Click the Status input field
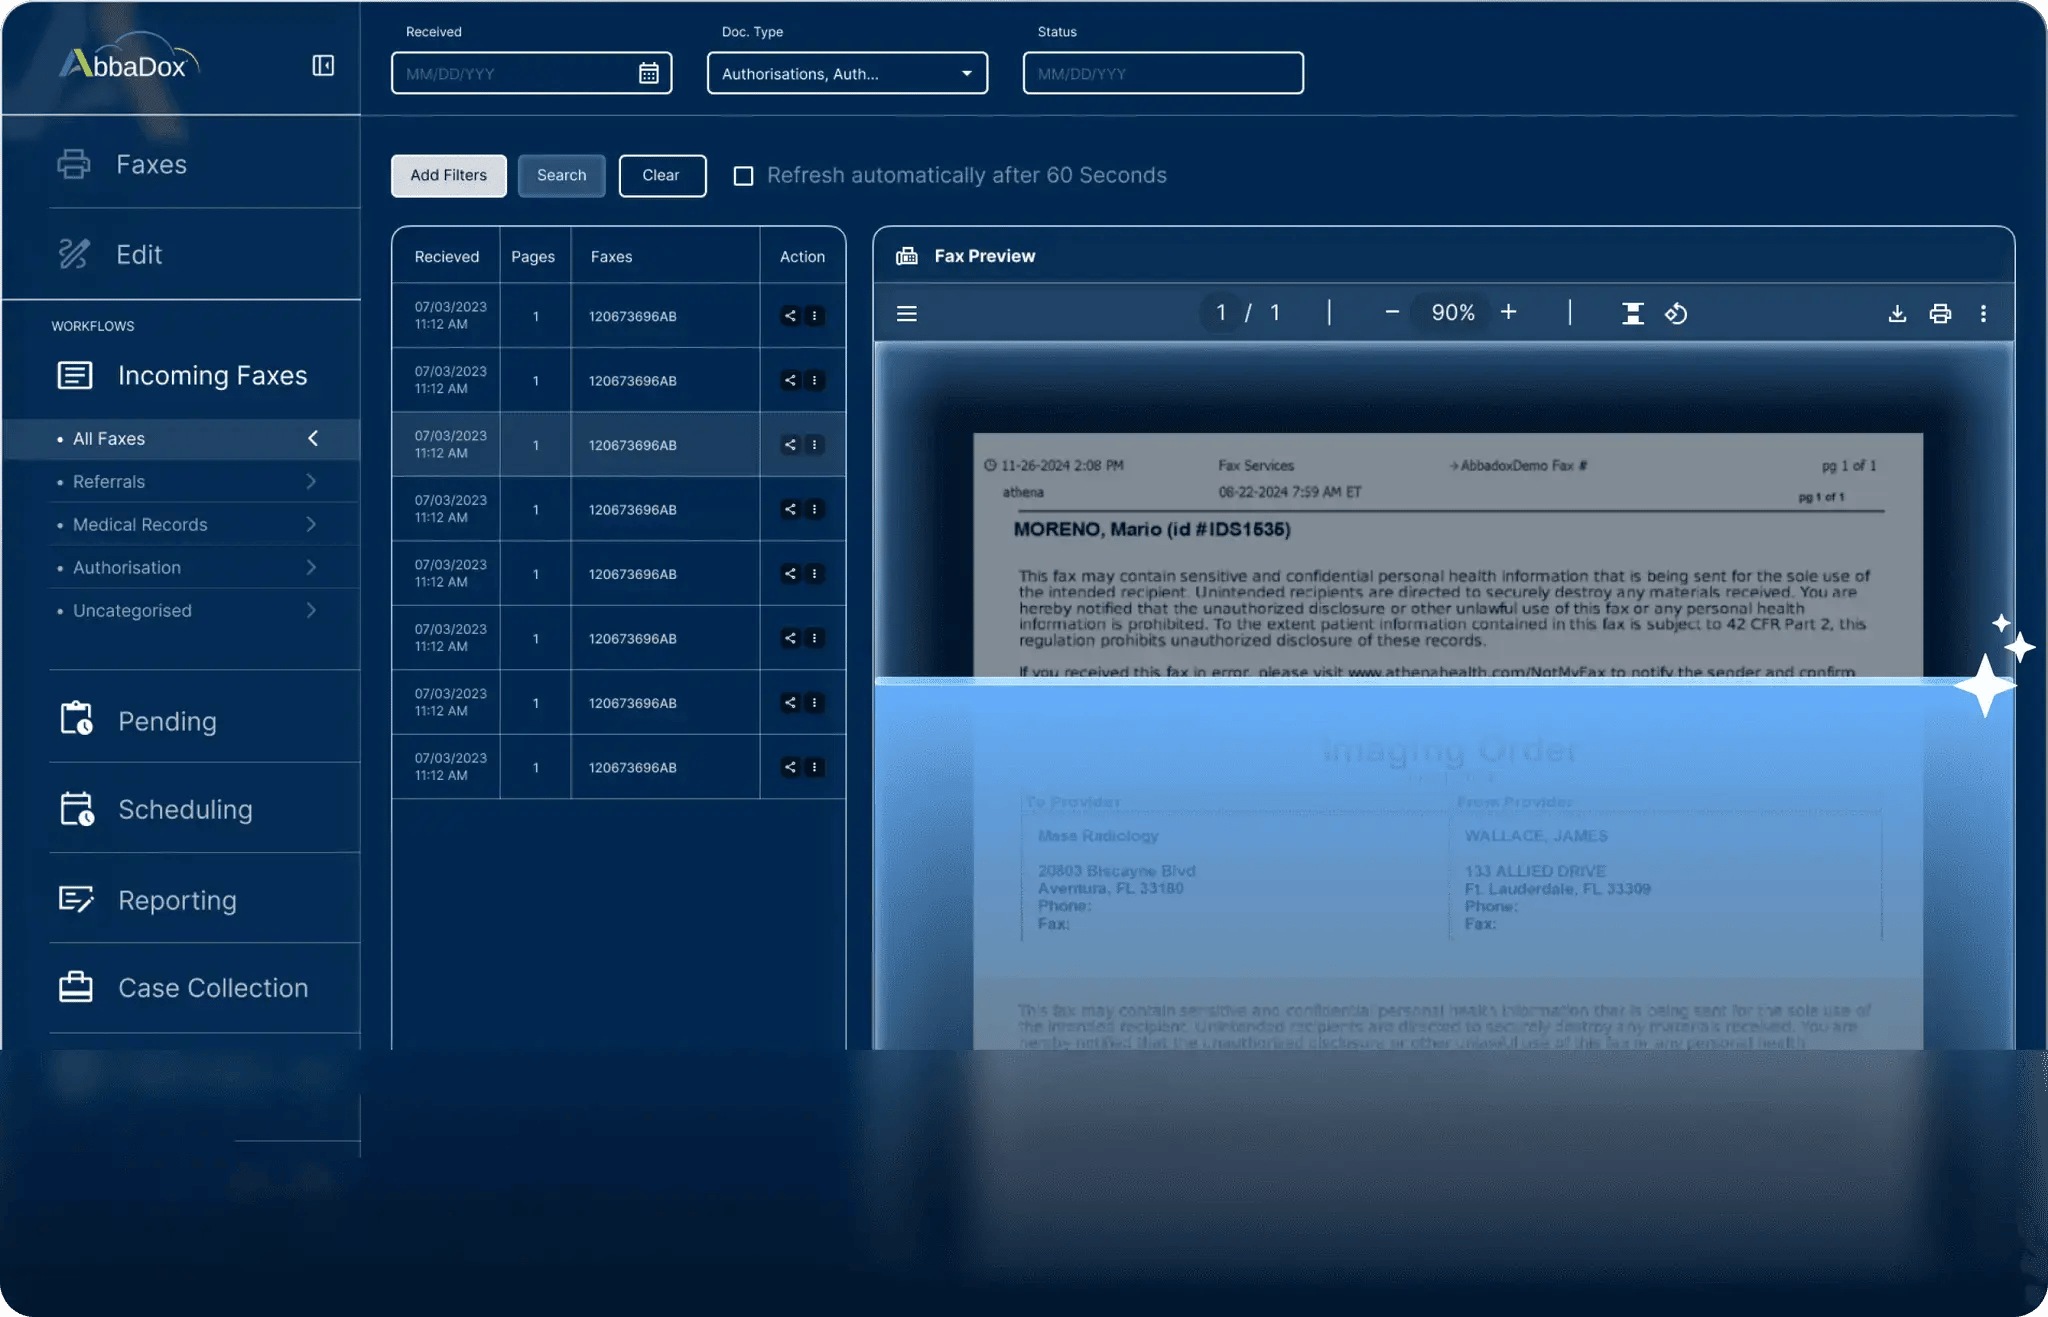This screenshot has height=1317, width=2048. (1162, 73)
